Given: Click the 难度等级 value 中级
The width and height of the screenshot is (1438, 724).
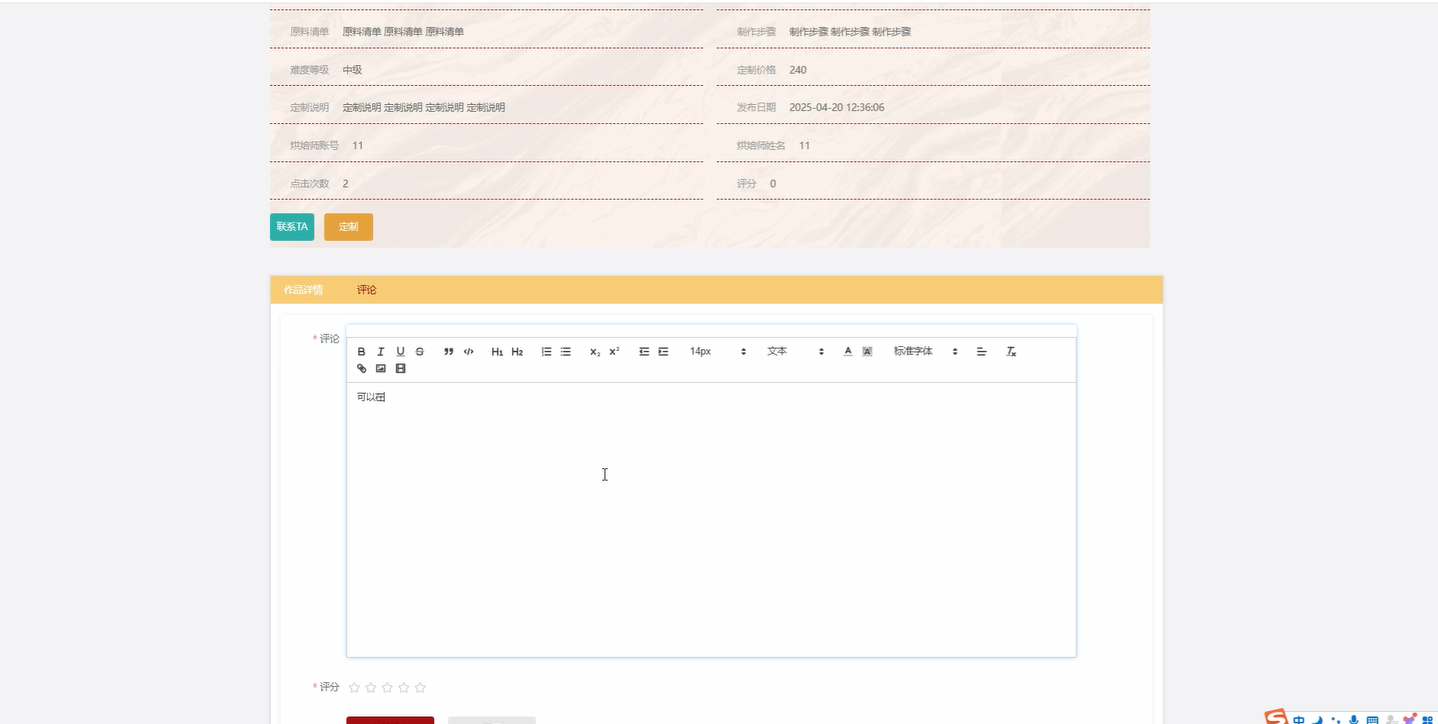Looking at the screenshot, I should point(352,70).
